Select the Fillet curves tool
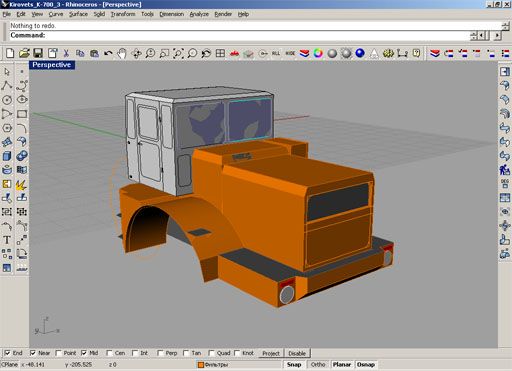This screenshot has height=371, width=512. 22,128
